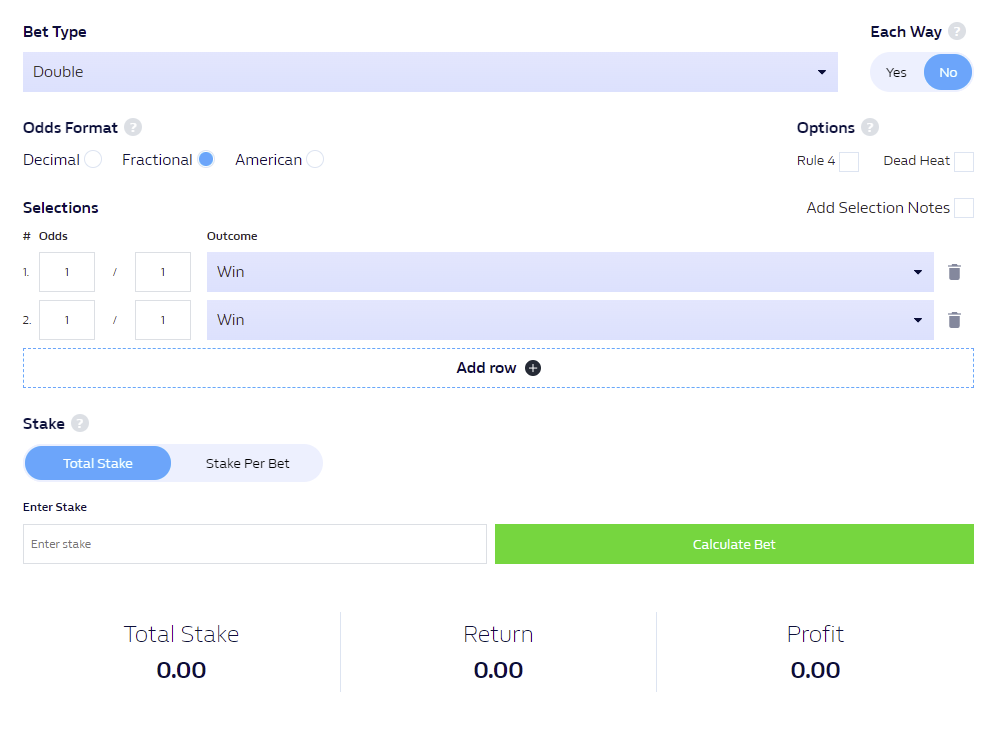Click the green Calculate Bet button
This screenshot has width=988, height=732.
[x=734, y=544]
